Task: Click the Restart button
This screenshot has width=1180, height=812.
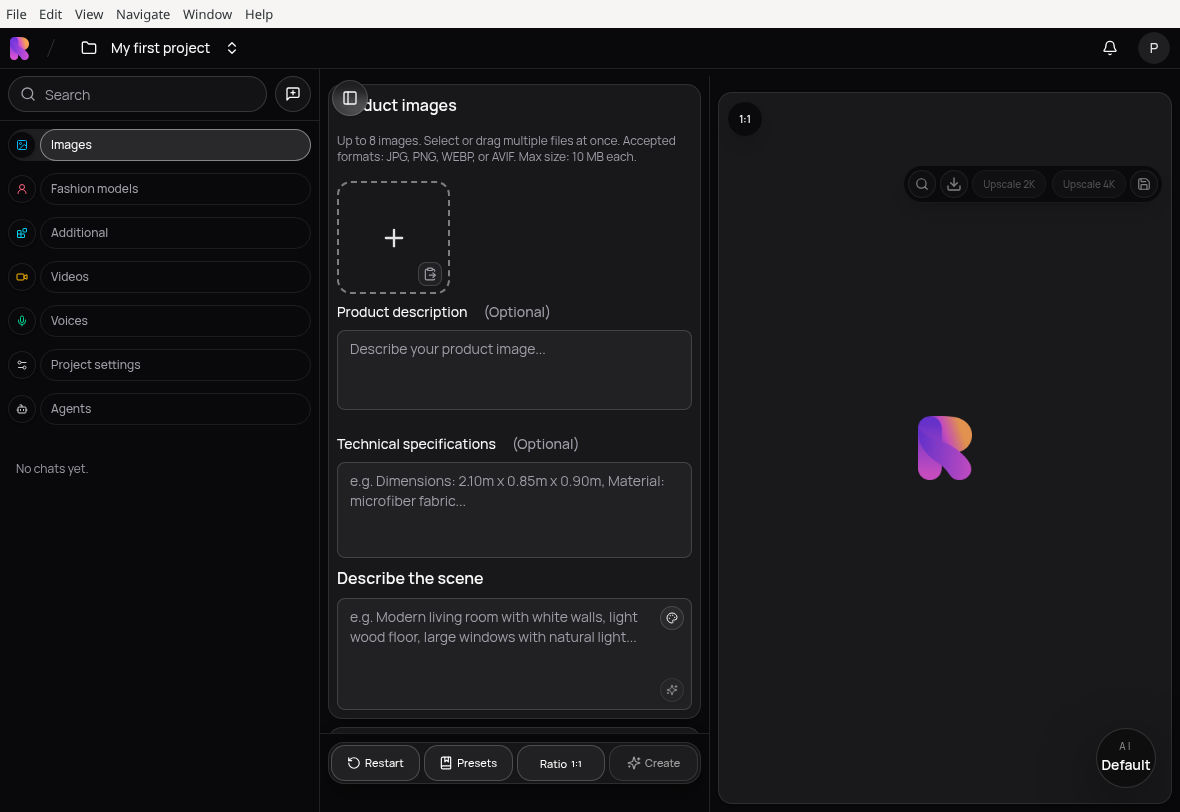Action: [x=375, y=763]
